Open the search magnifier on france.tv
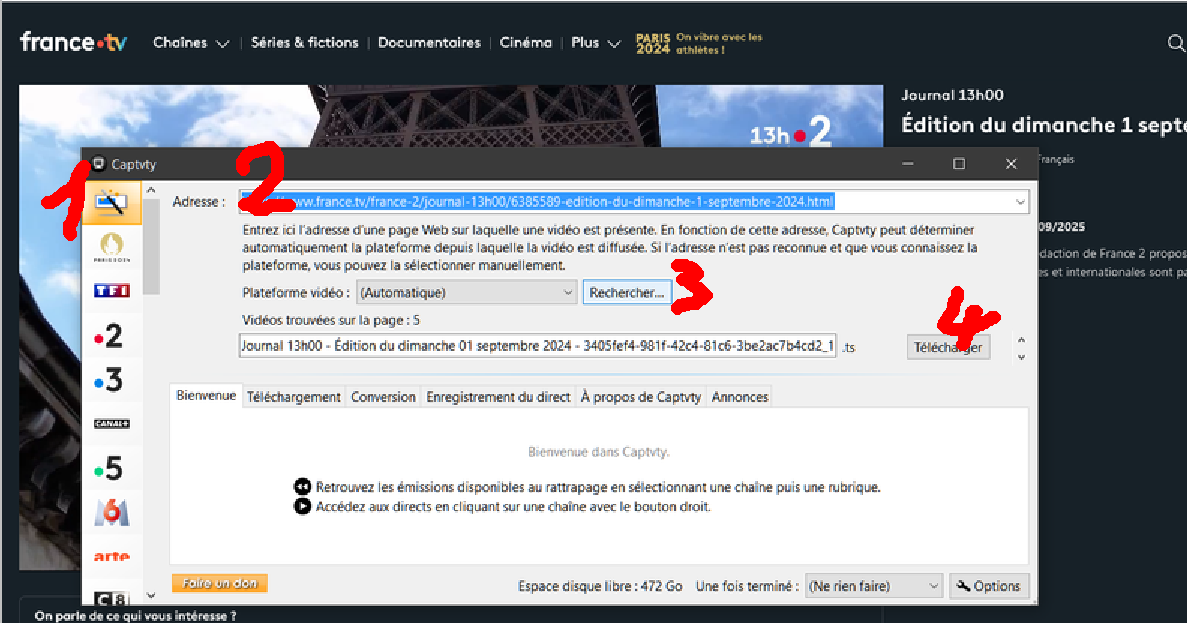Viewport: 1187px width, 623px height. click(x=1176, y=43)
